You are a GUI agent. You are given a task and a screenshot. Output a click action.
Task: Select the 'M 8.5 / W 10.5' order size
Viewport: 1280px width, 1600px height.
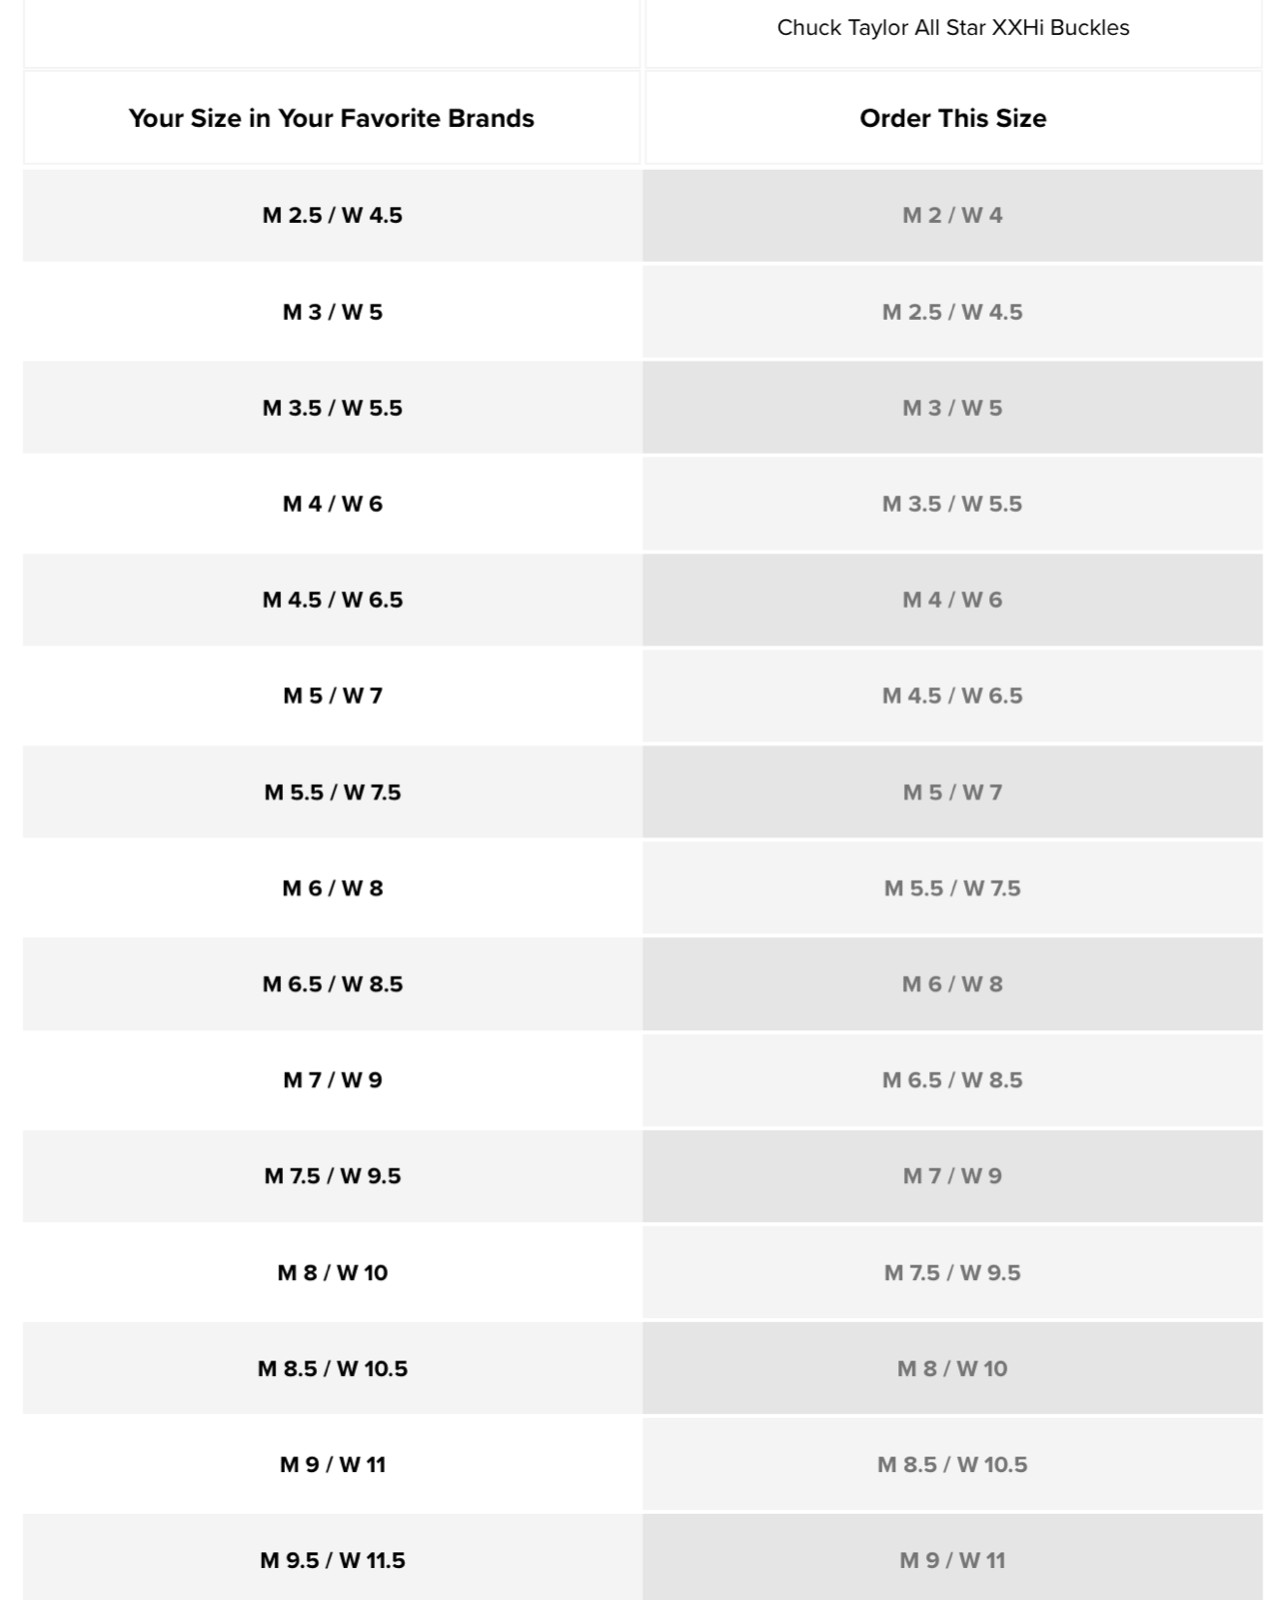(953, 1465)
